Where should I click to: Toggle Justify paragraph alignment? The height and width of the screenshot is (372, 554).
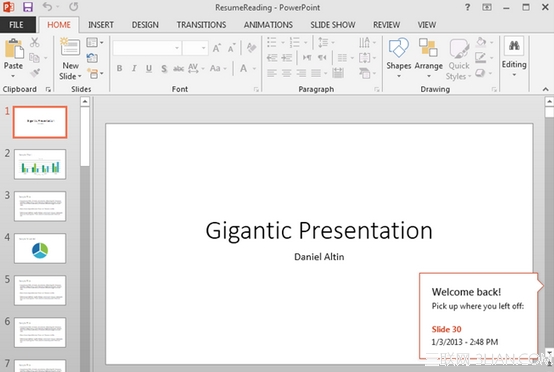(316, 73)
